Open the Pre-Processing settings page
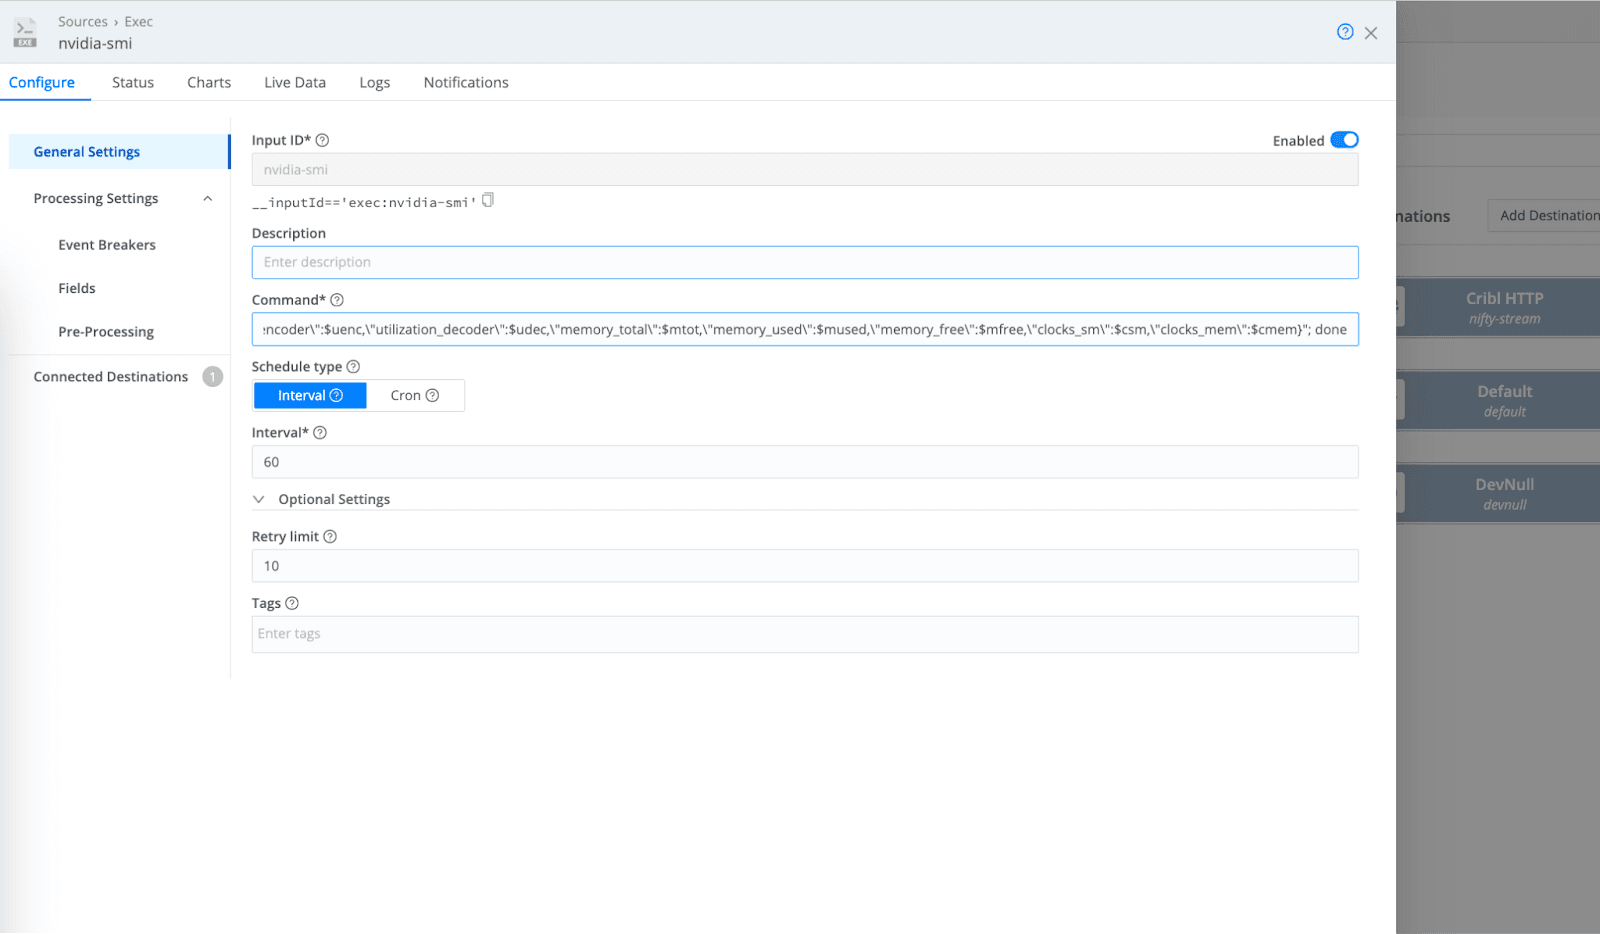 pos(106,332)
